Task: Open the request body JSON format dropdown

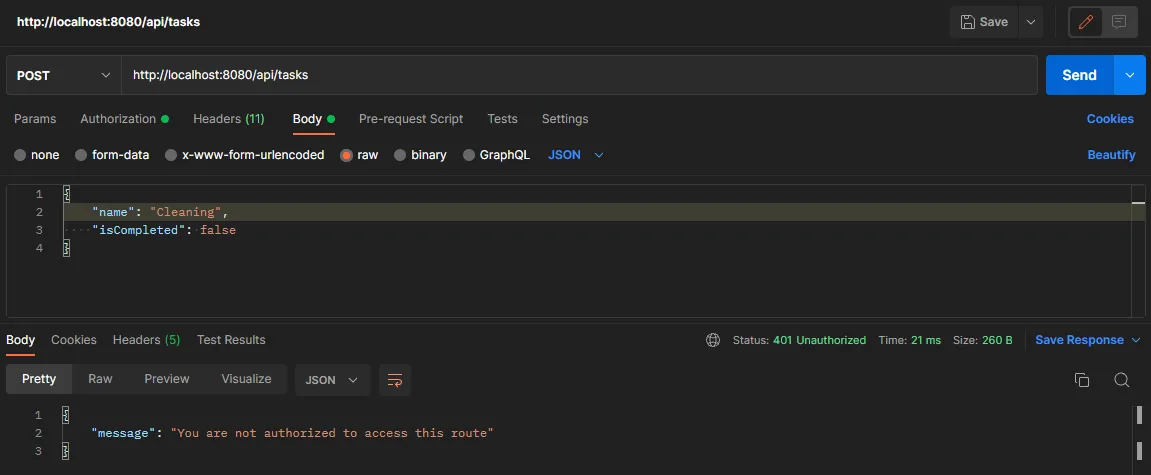Action: tap(577, 155)
